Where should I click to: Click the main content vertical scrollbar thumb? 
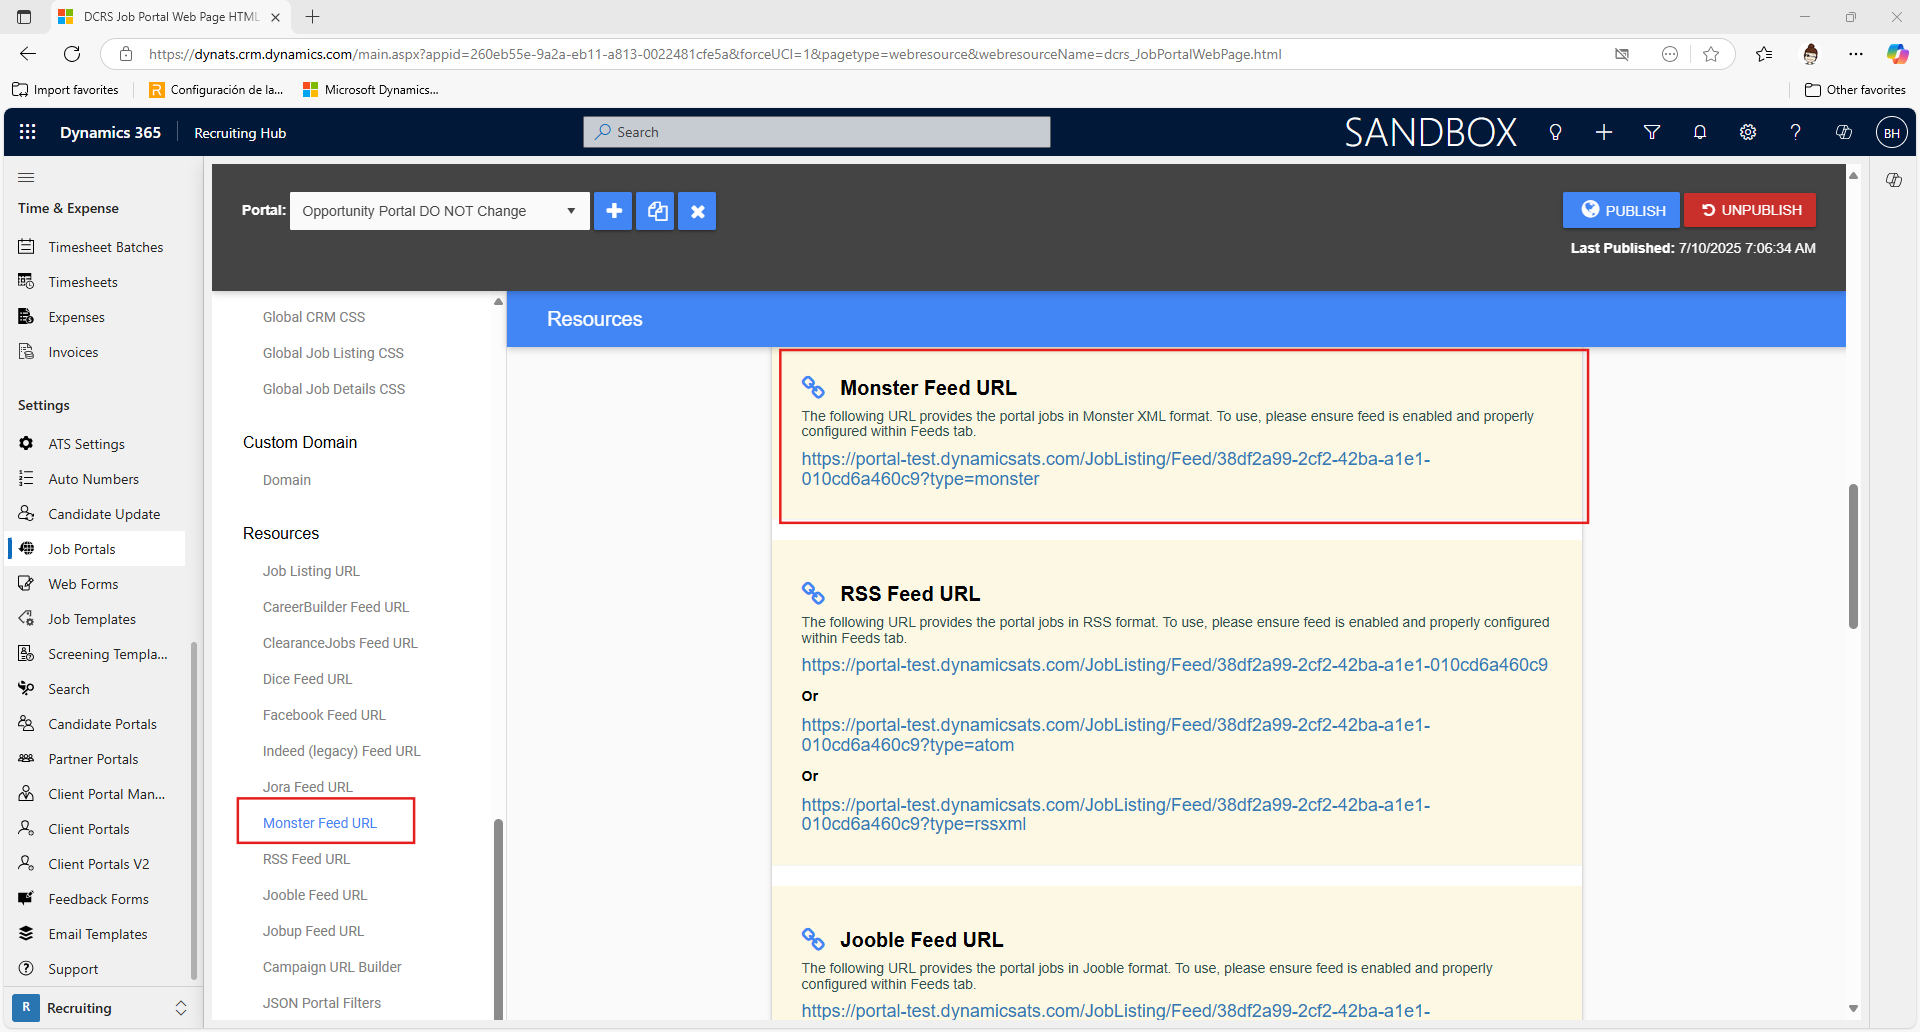pyautogui.click(x=1853, y=556)
